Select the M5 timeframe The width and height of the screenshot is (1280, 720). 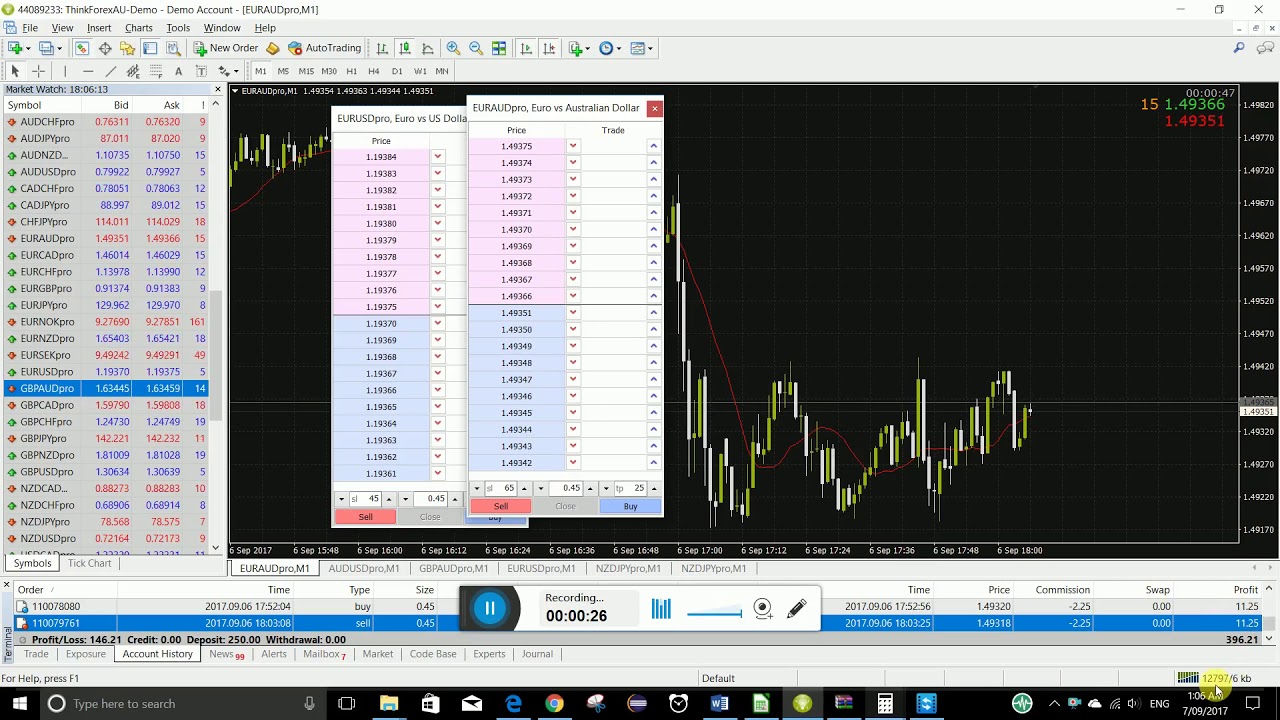pos(283,71)
